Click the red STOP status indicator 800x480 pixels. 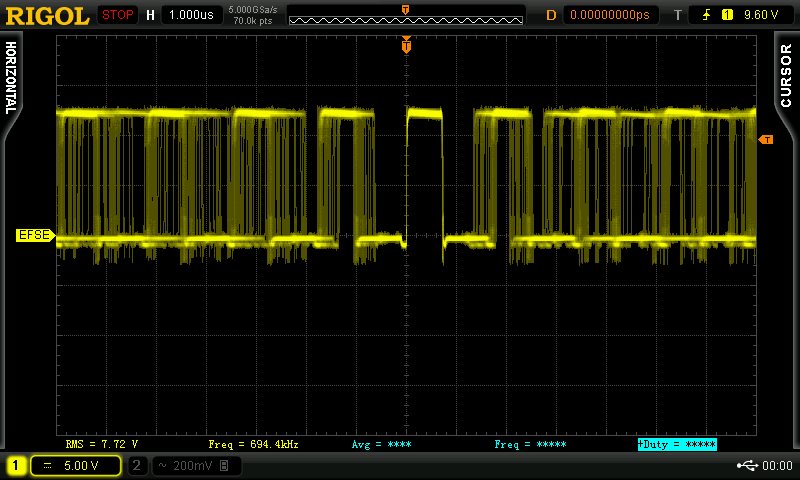coord(117,15)
